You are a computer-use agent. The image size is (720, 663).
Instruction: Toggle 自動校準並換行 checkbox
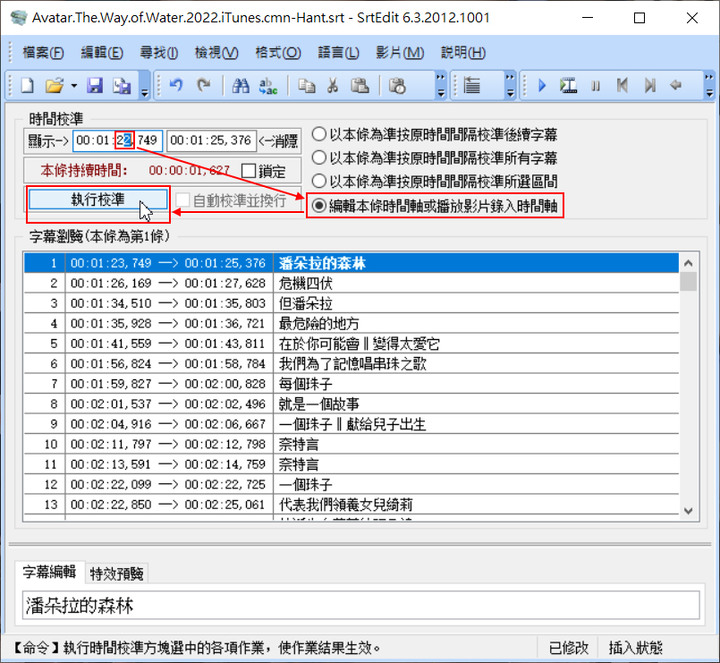coord(231,200)
